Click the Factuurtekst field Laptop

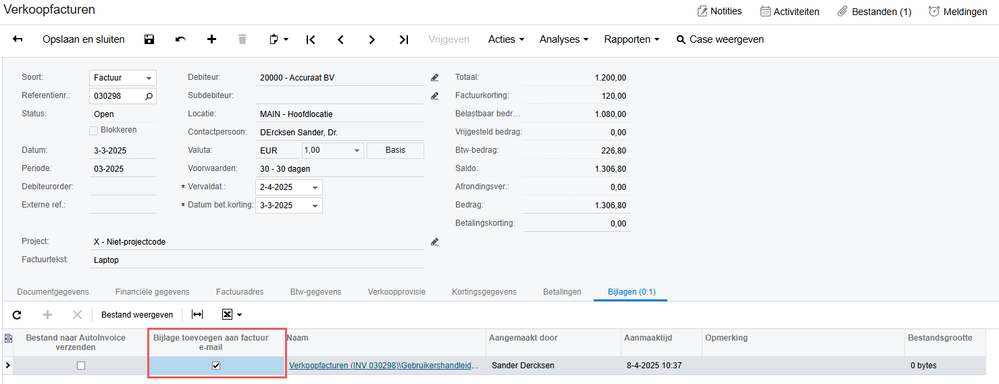257,260
